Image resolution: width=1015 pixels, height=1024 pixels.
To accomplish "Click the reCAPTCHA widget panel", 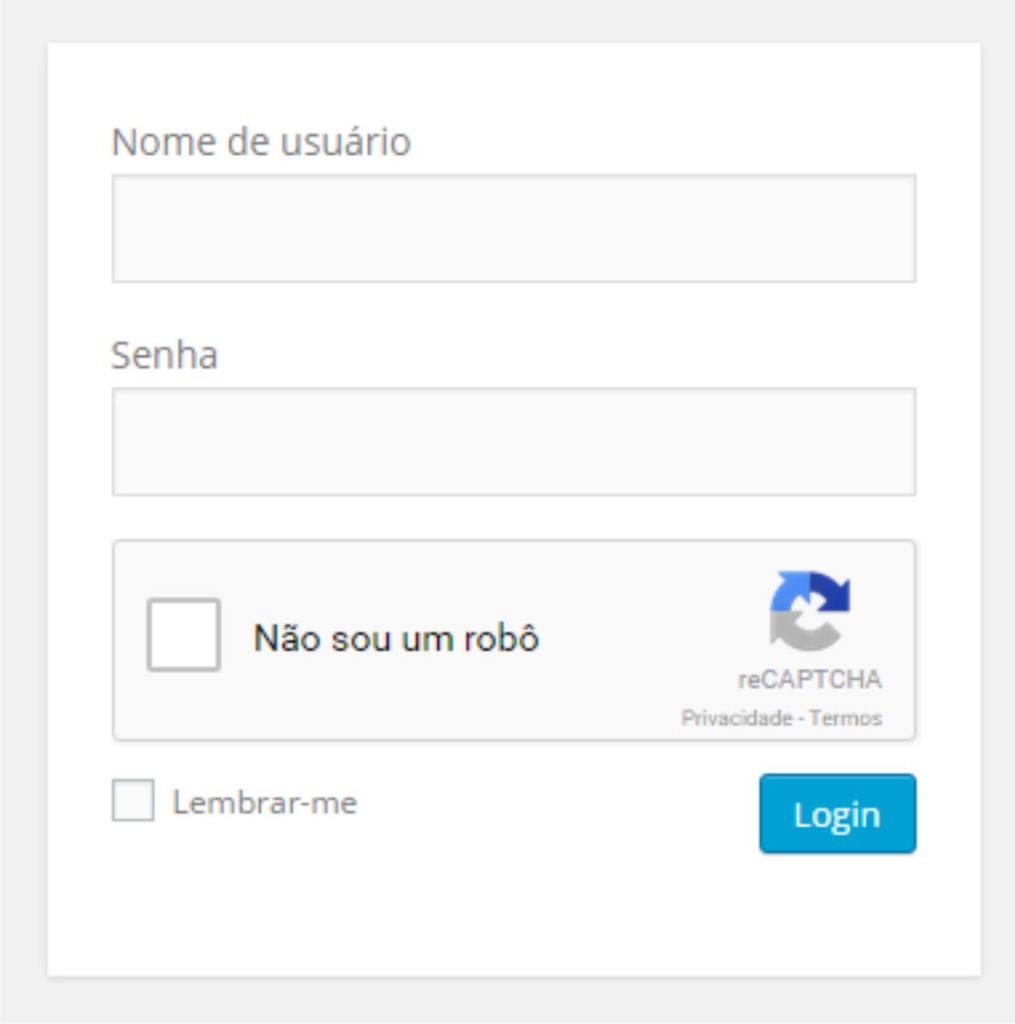I will tap(514, 638).
